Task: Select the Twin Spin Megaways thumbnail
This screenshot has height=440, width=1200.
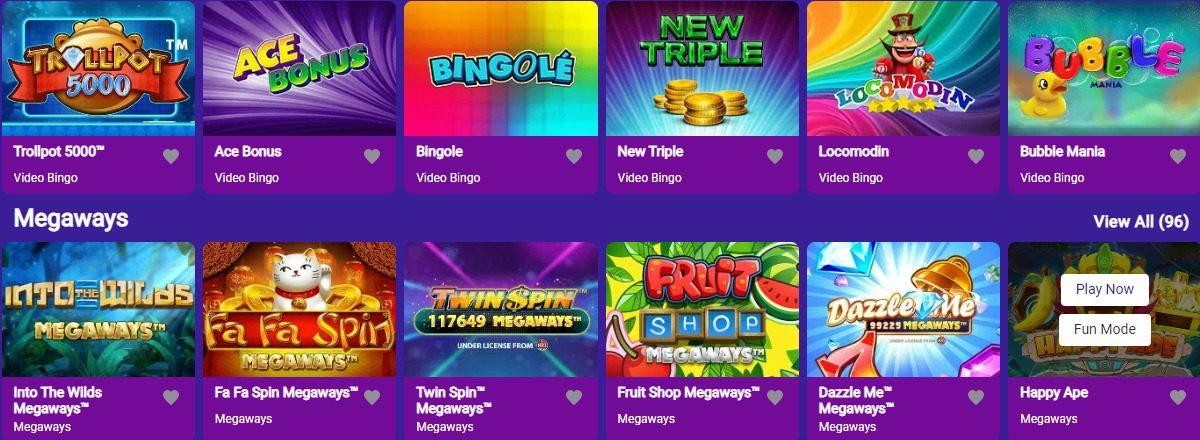Action: click(x=501, y=309)
